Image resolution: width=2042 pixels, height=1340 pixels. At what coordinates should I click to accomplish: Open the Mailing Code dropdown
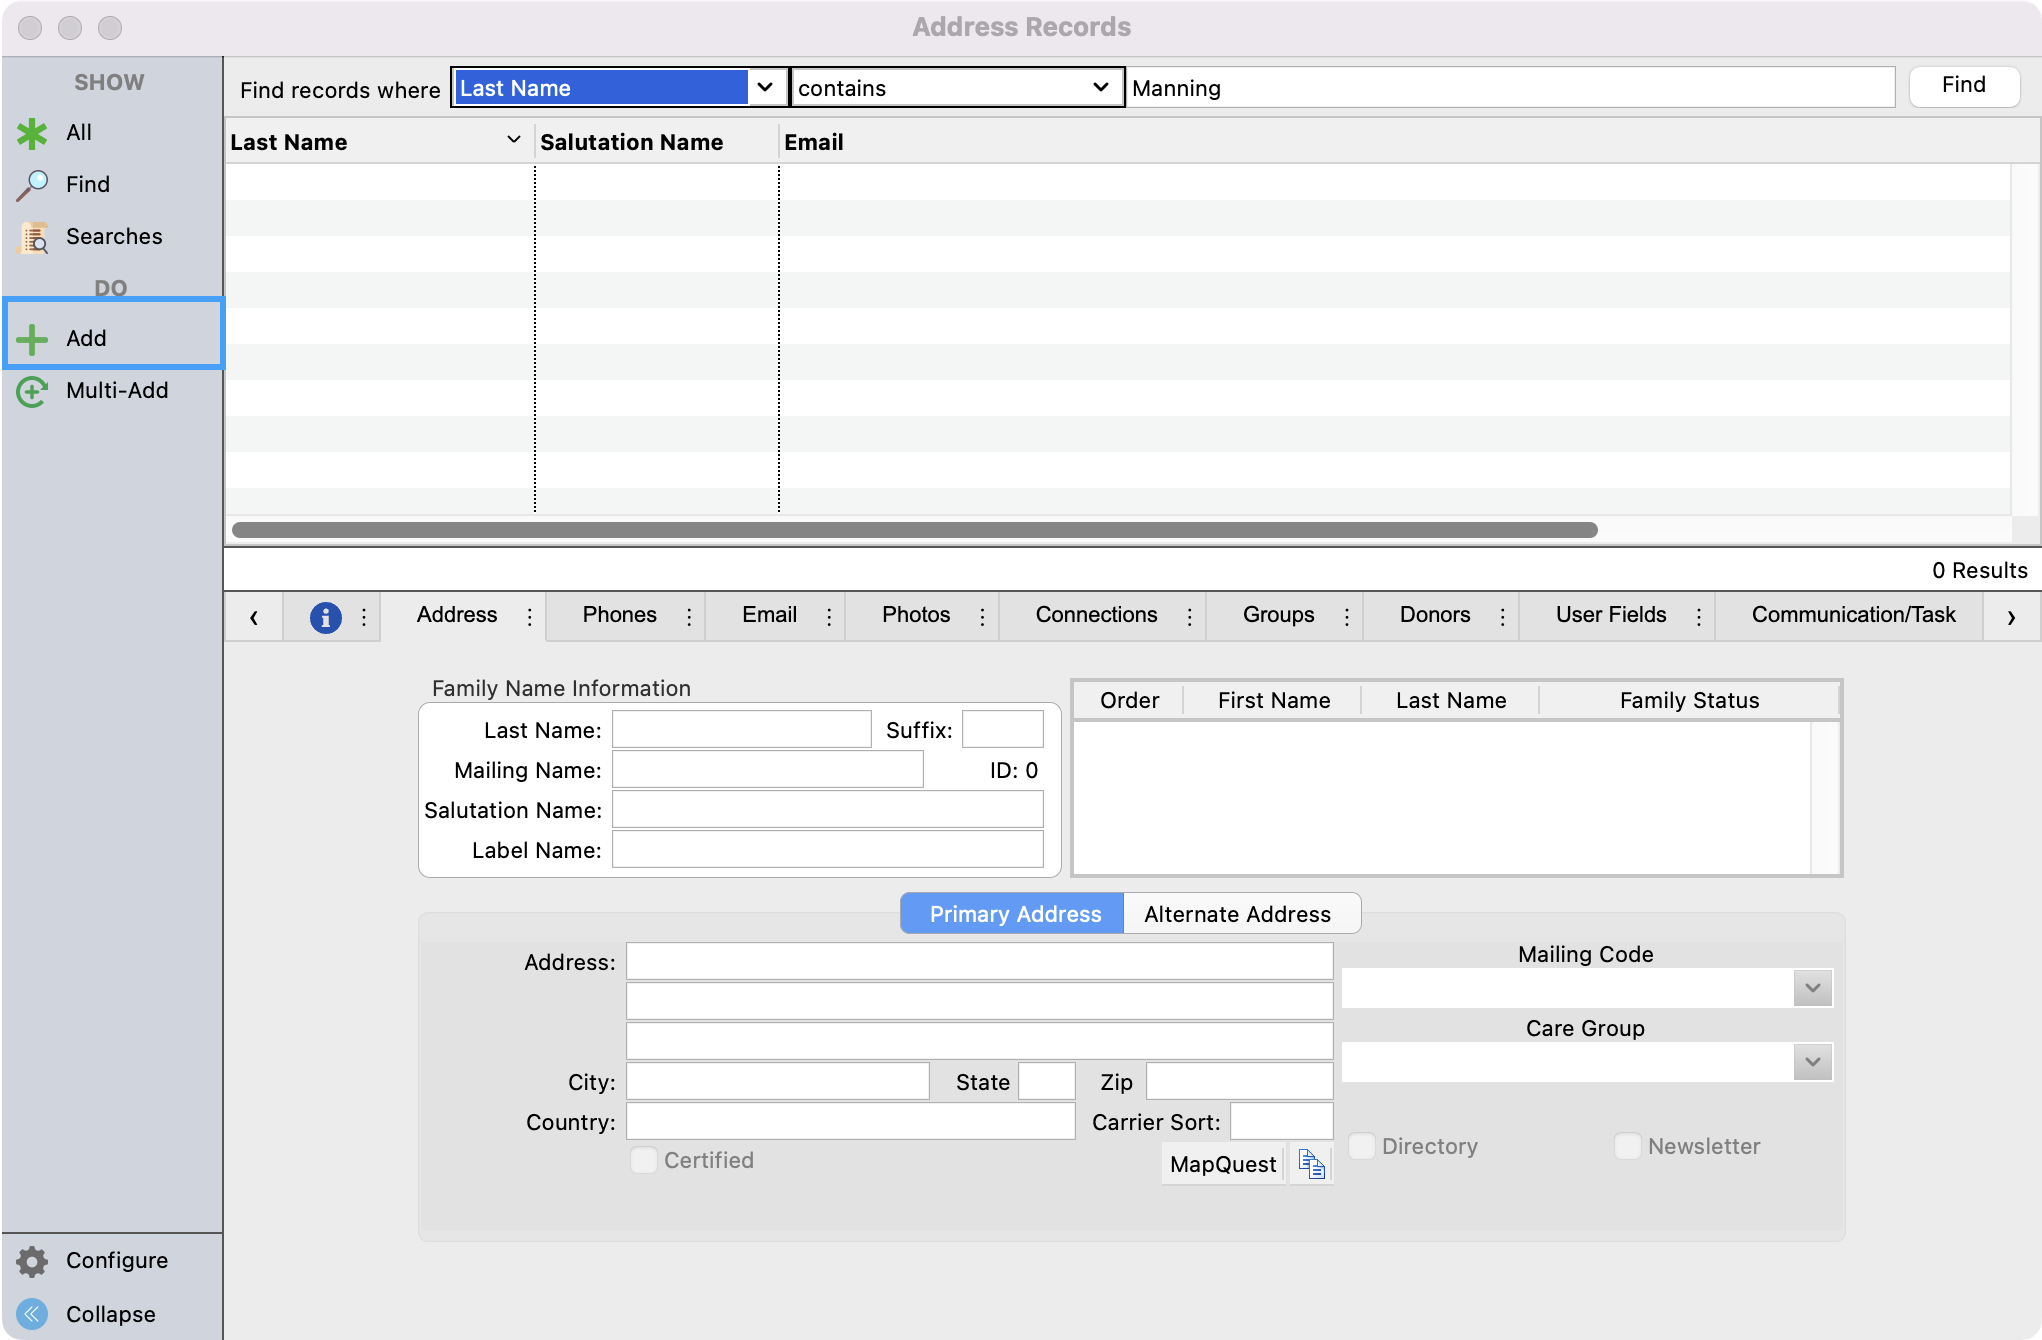click(1811, 988)
